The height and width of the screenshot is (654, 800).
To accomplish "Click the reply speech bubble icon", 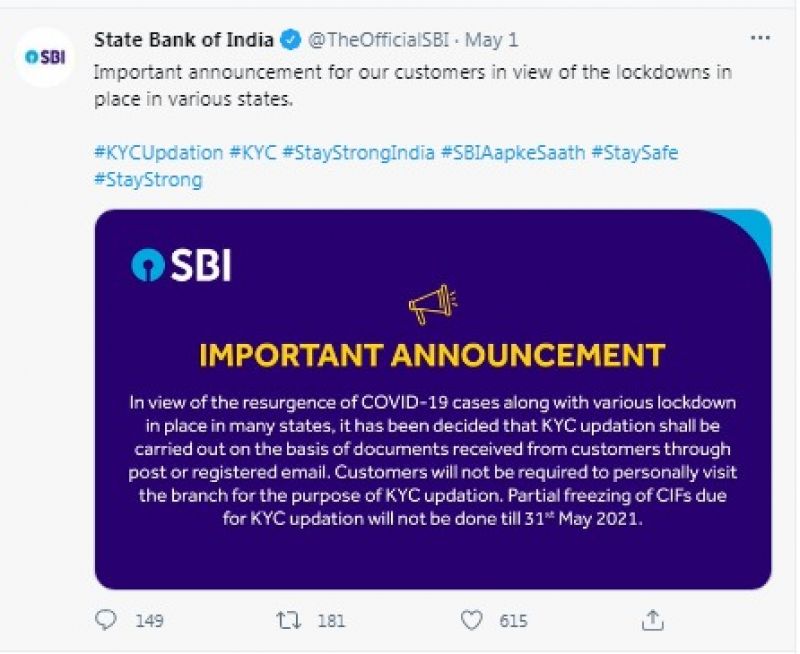I will coord(106,620).
